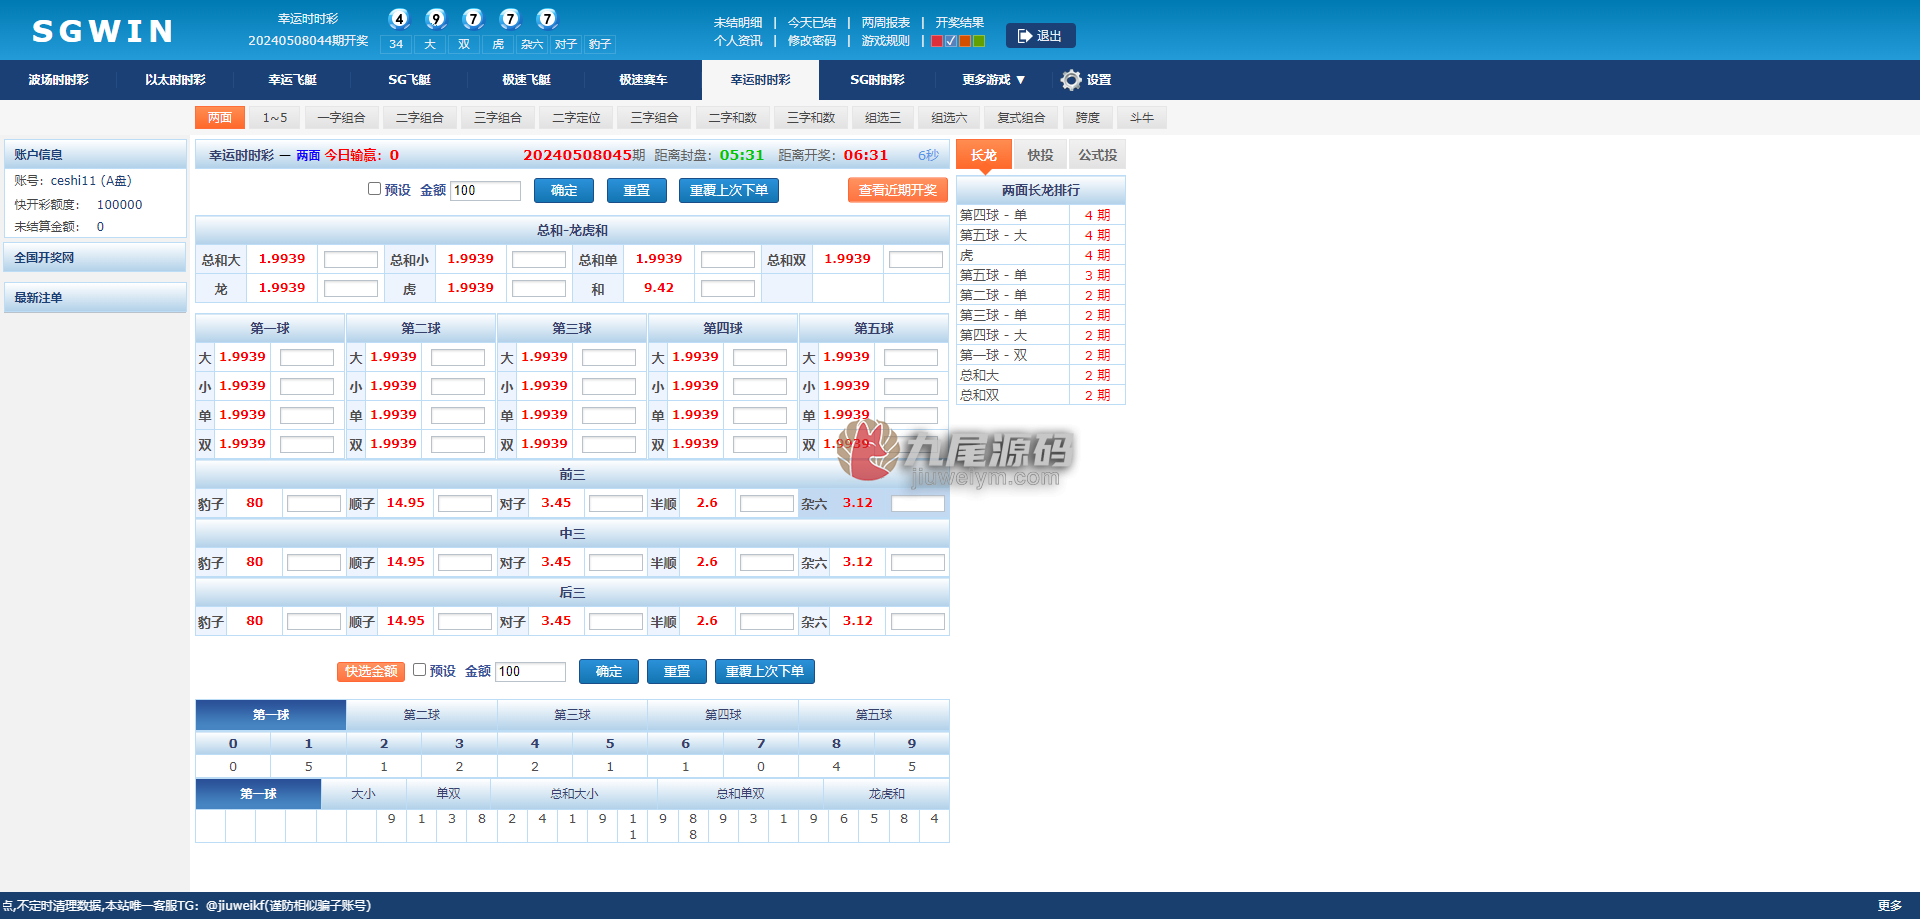
Task: Select the orange theme color swatch
Action: [965, 41]
